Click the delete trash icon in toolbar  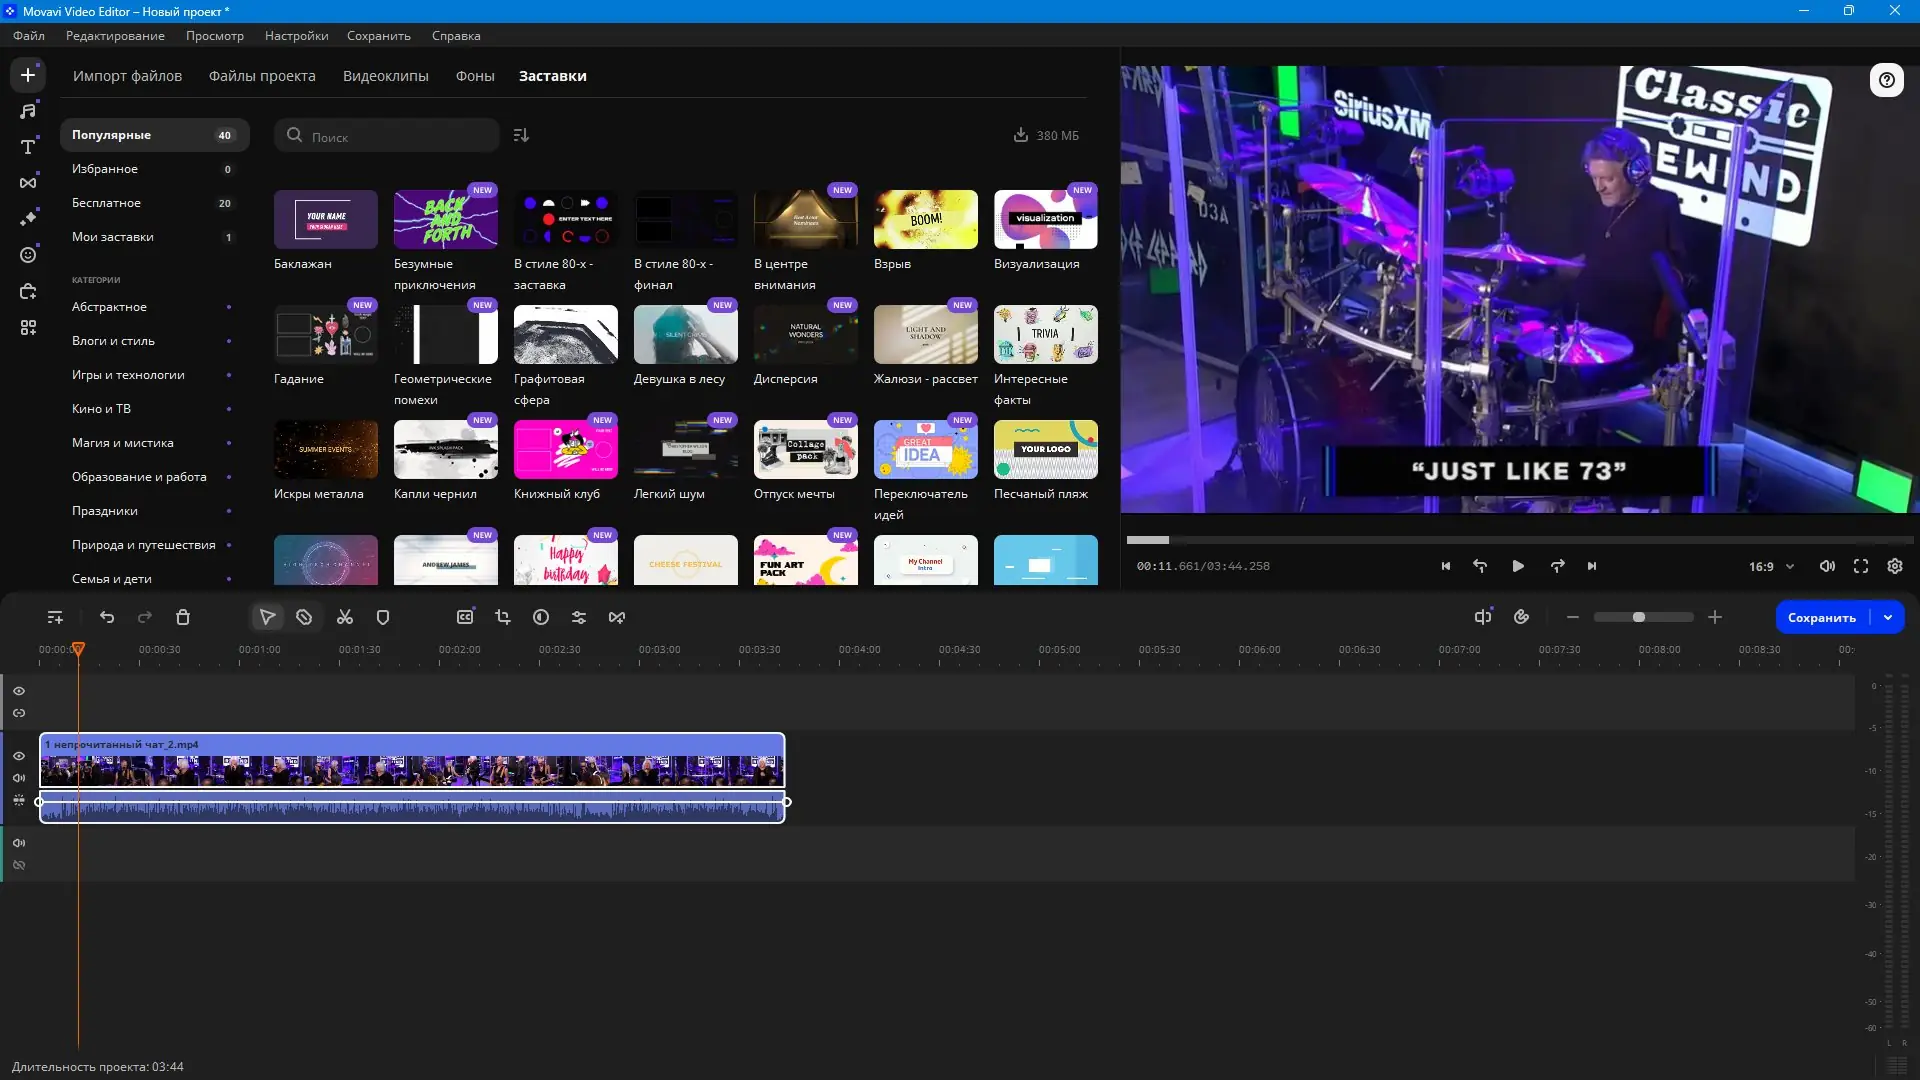click(183, 618)
